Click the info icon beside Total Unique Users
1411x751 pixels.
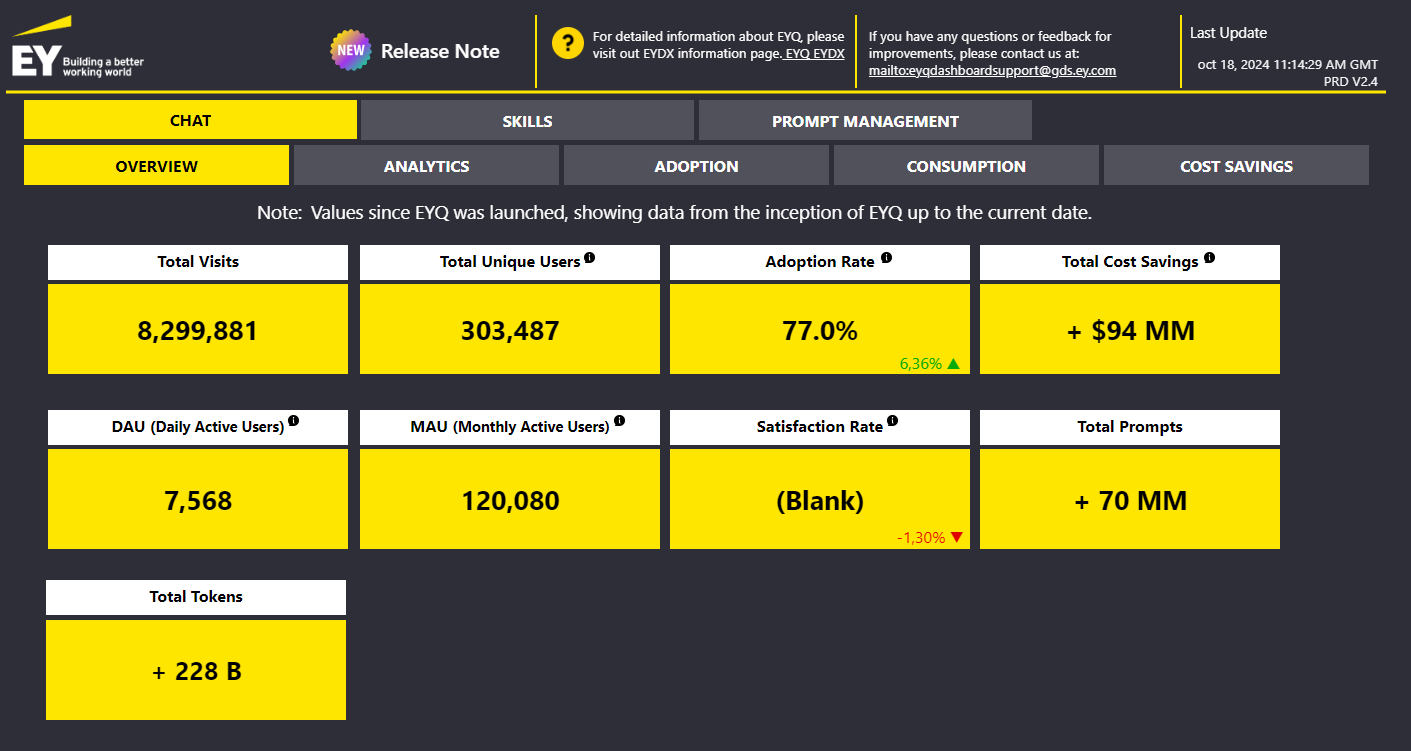pyautogui.click(x=589, y=258)
